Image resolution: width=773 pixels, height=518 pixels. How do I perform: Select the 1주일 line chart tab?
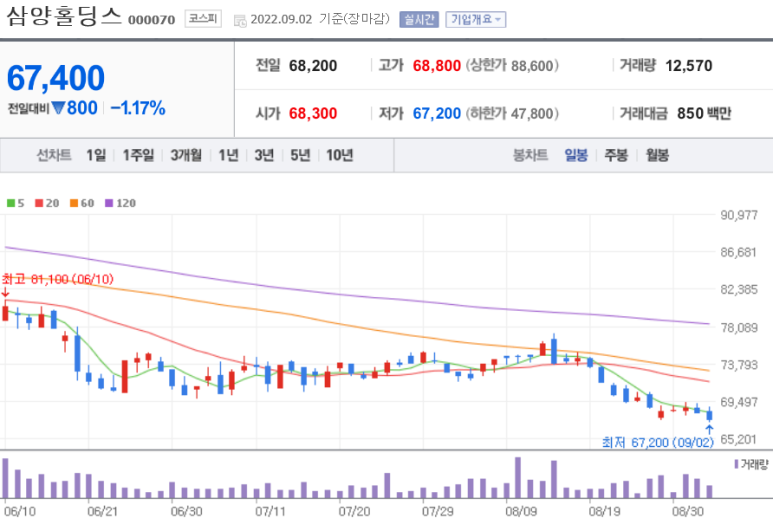(139, 155)
